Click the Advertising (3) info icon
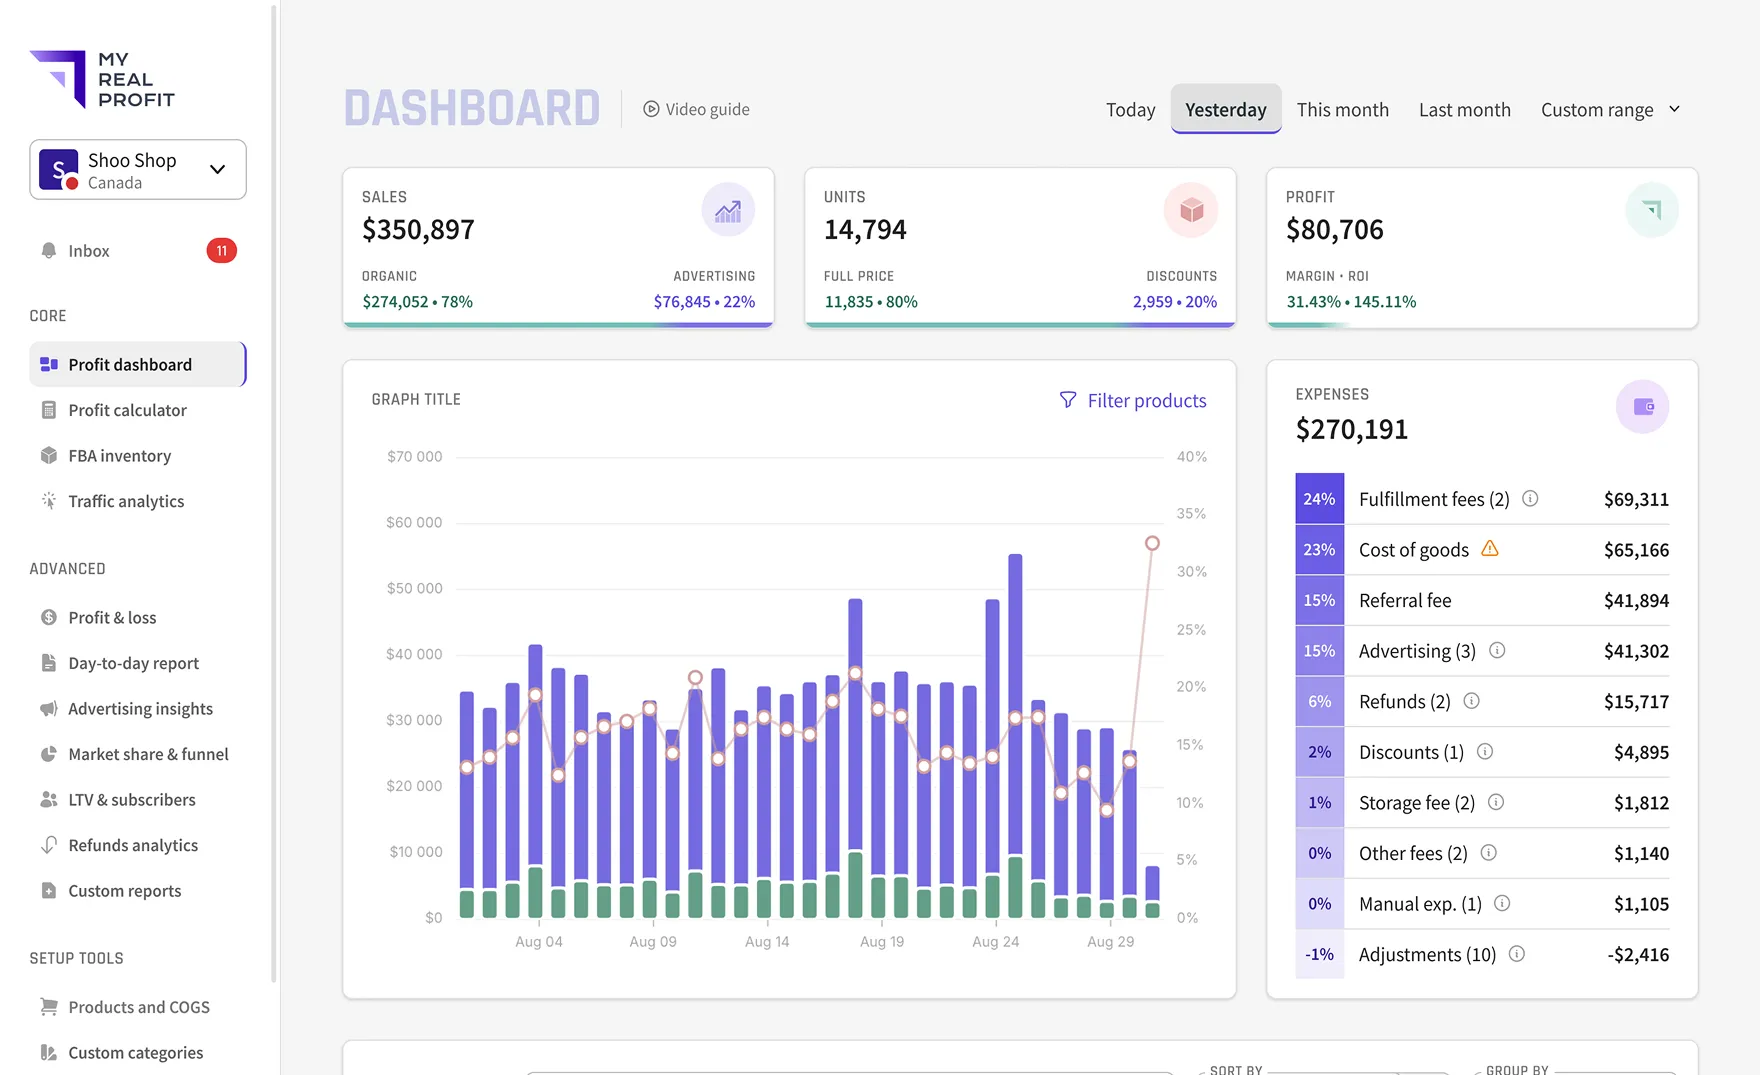Screen dimensions: 1760x1075 pos(1497,651)
